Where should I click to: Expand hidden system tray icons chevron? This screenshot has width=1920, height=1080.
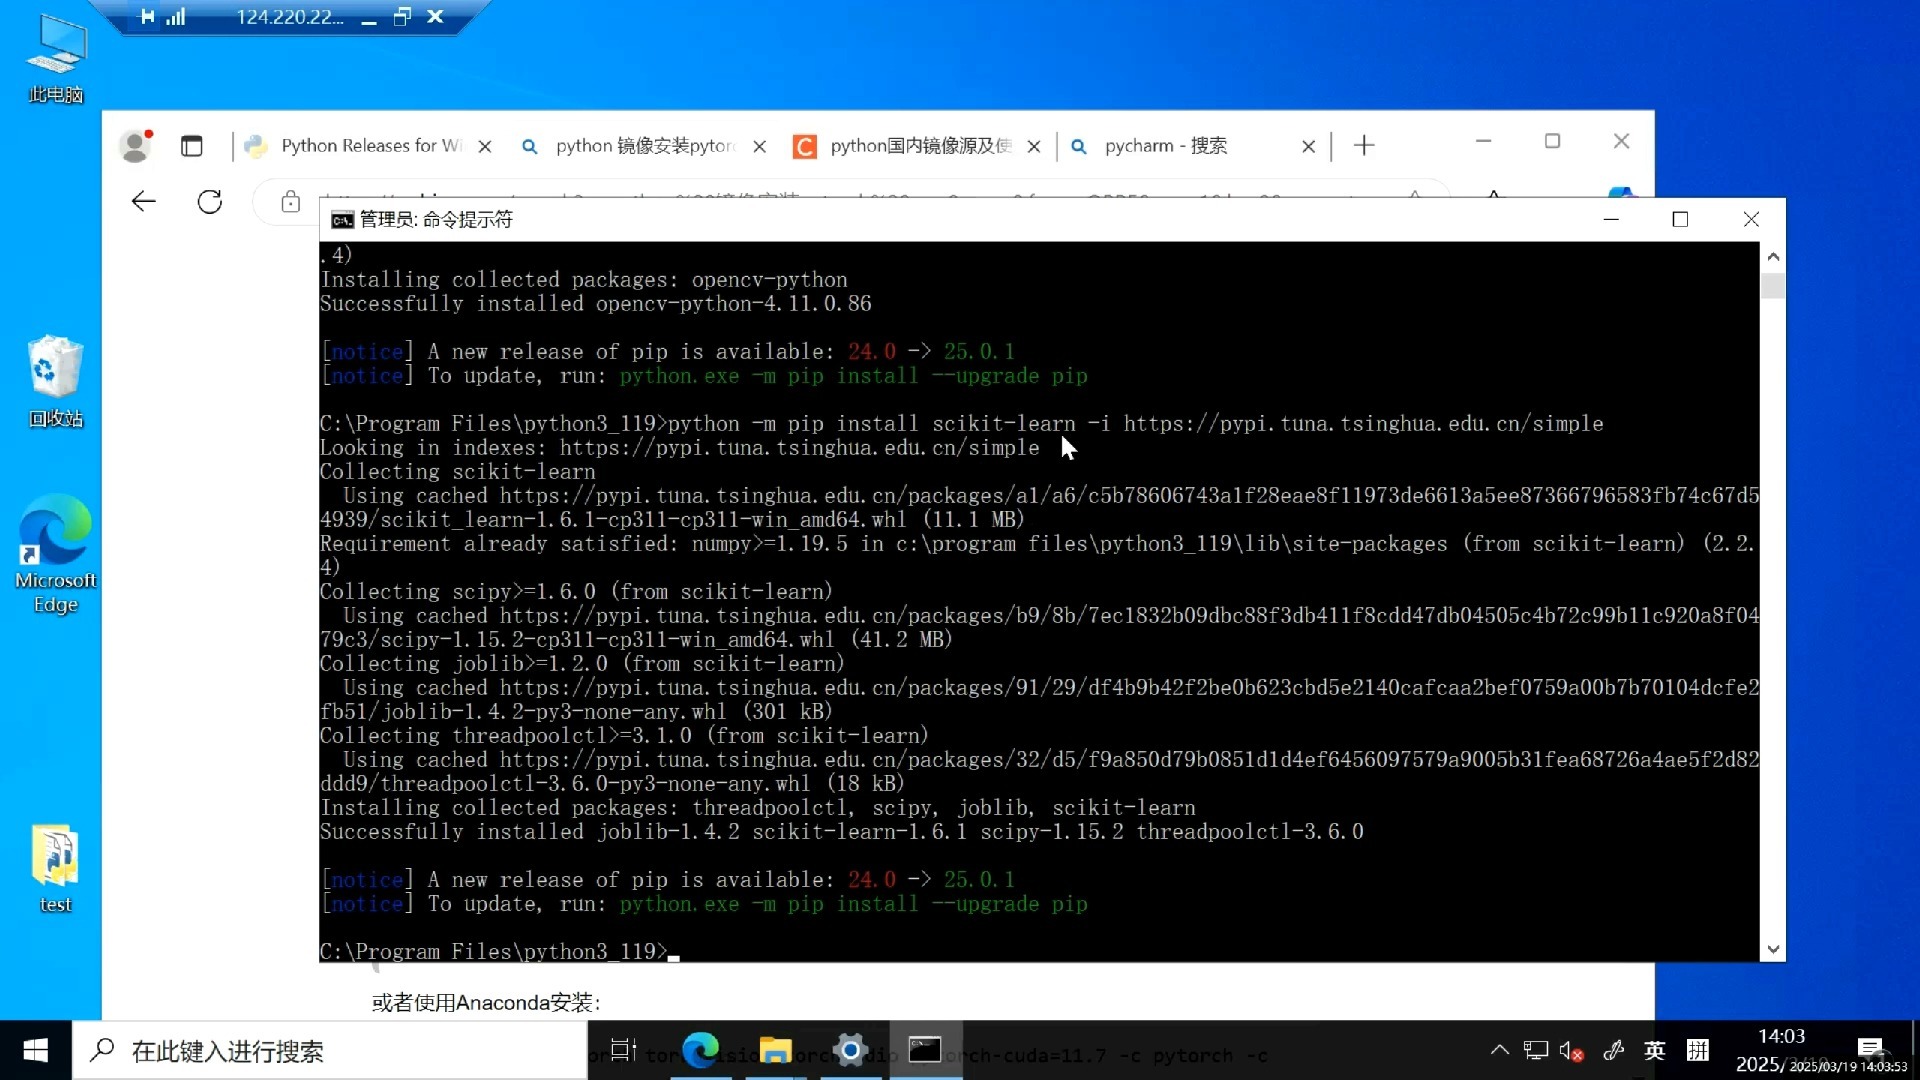[1499, 1050]
